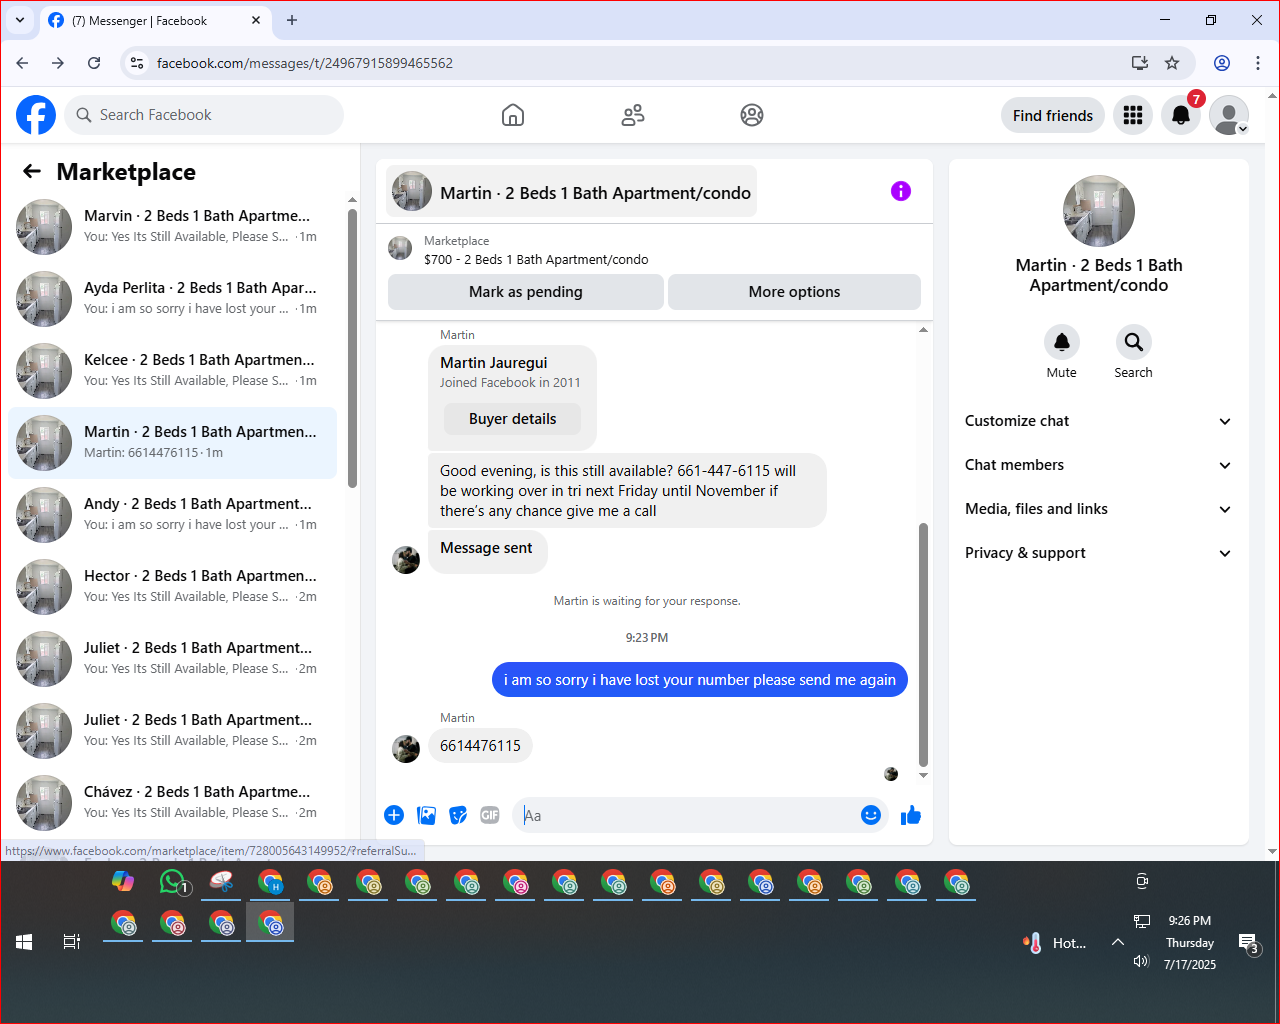This screenshot has height=1024, width=1280.
Task: Click listing thumbnail in right info panel
Action: pyautogui.click(x=1099, y=211)
